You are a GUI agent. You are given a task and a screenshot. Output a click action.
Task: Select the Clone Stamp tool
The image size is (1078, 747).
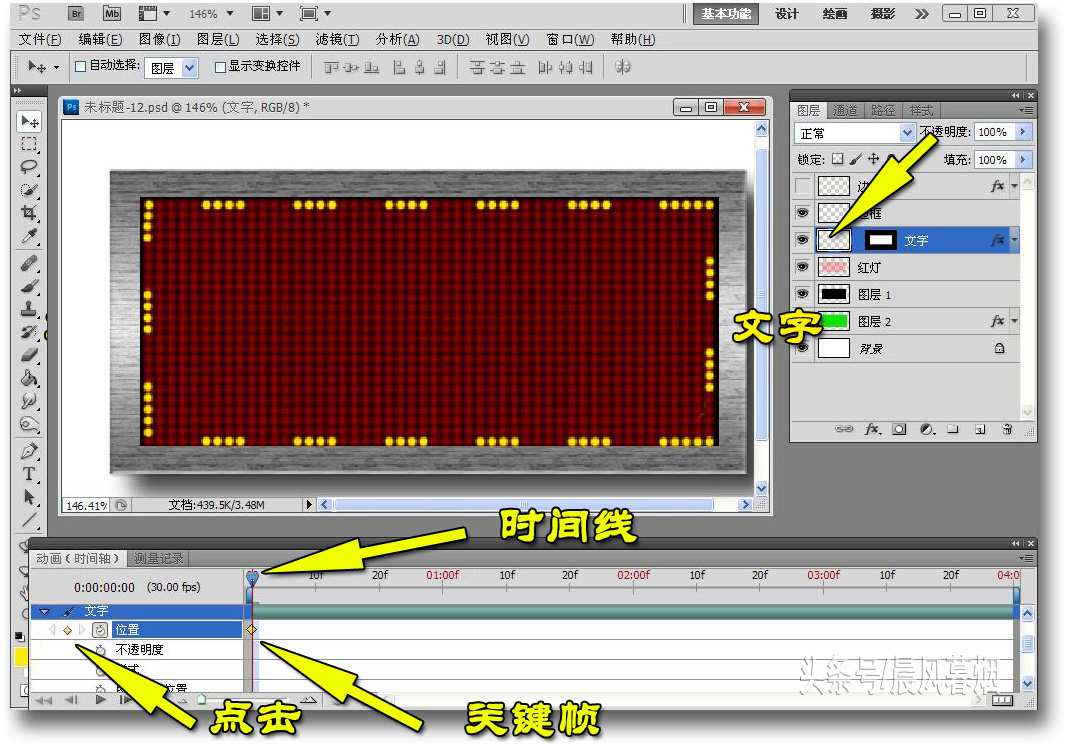(29, 308)
